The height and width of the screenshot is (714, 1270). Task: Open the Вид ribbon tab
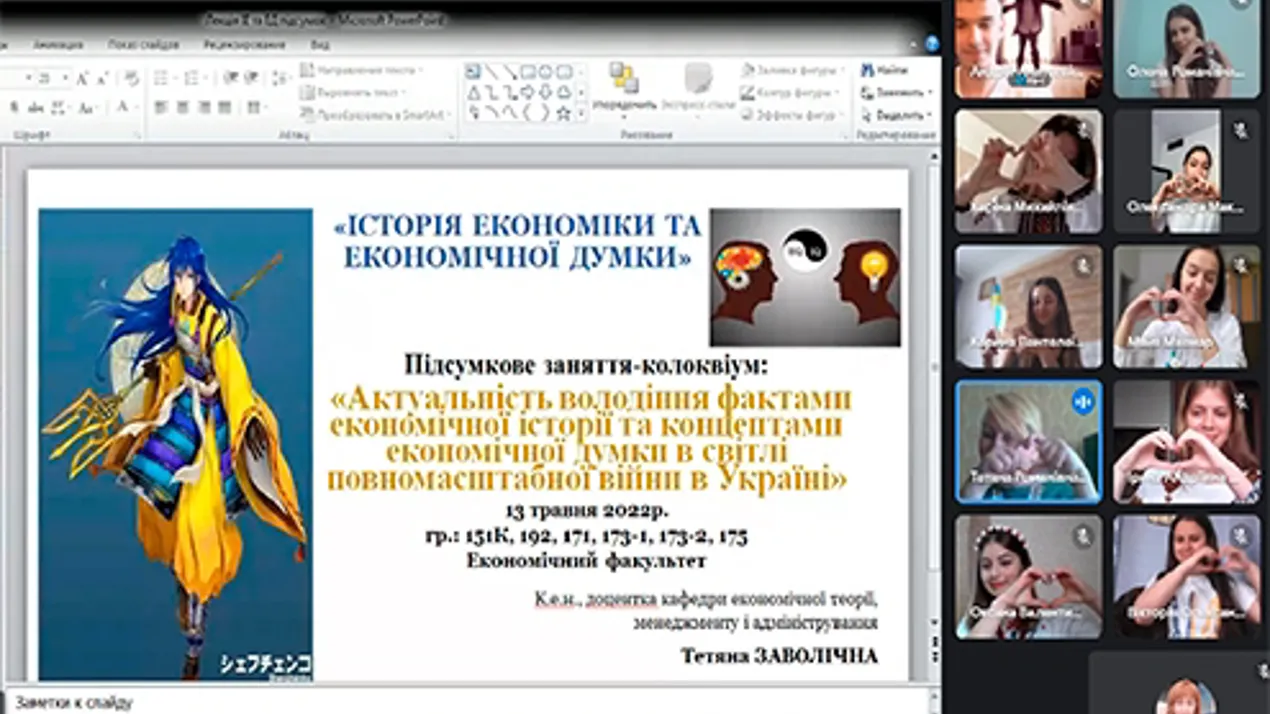(x=320, y=45)
